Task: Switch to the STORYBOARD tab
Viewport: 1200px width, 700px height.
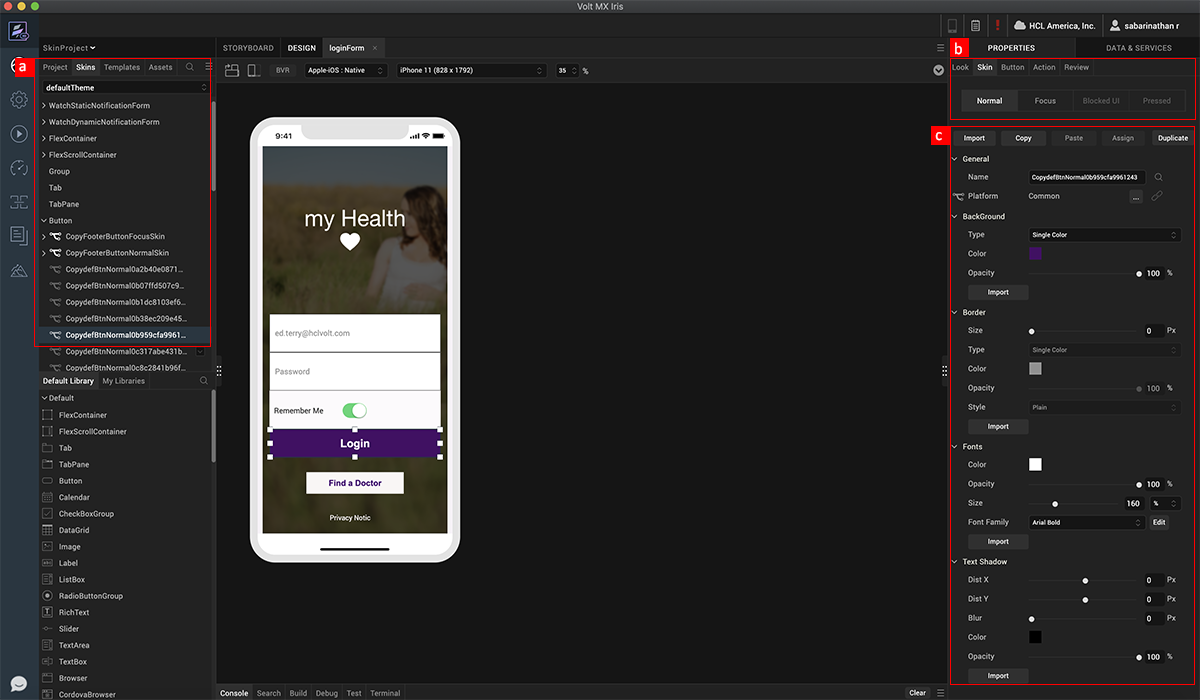Action: point(248,48)
